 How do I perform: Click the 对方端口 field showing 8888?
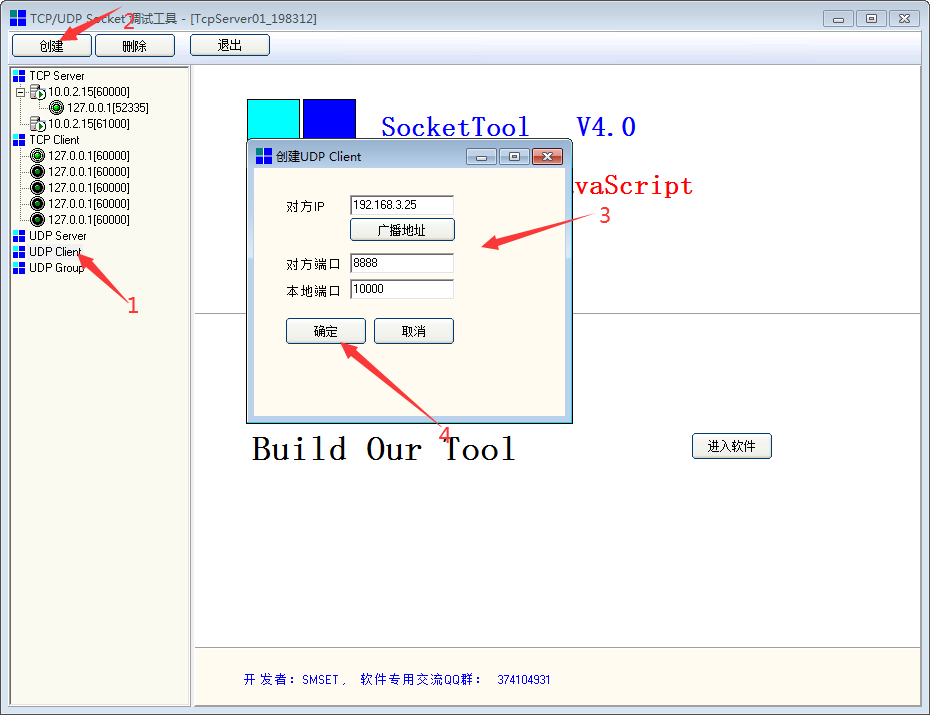tap(402, 263)
